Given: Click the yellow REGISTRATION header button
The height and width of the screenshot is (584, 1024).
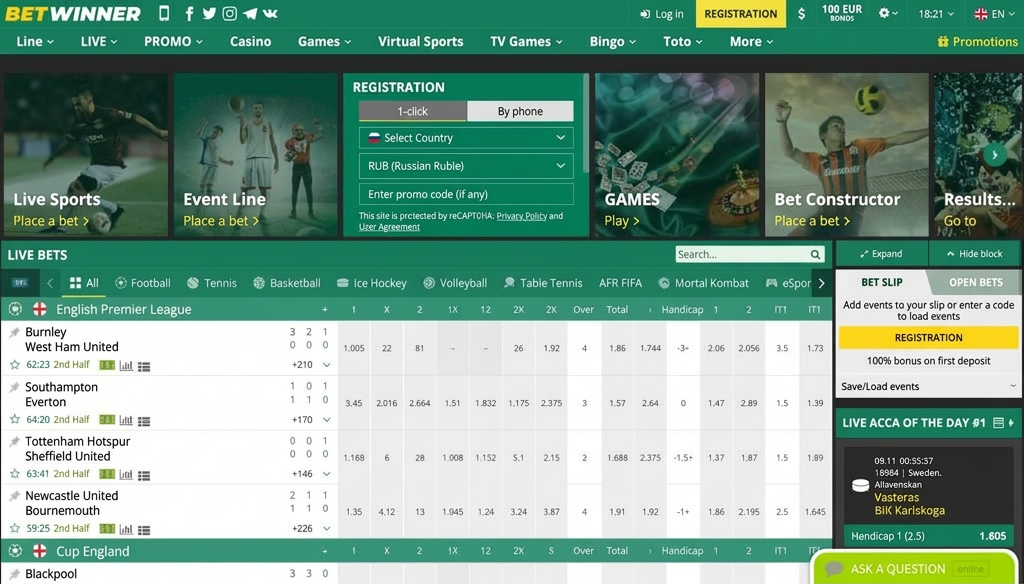Looking at the screenshot, I should [x=741, y=14].
